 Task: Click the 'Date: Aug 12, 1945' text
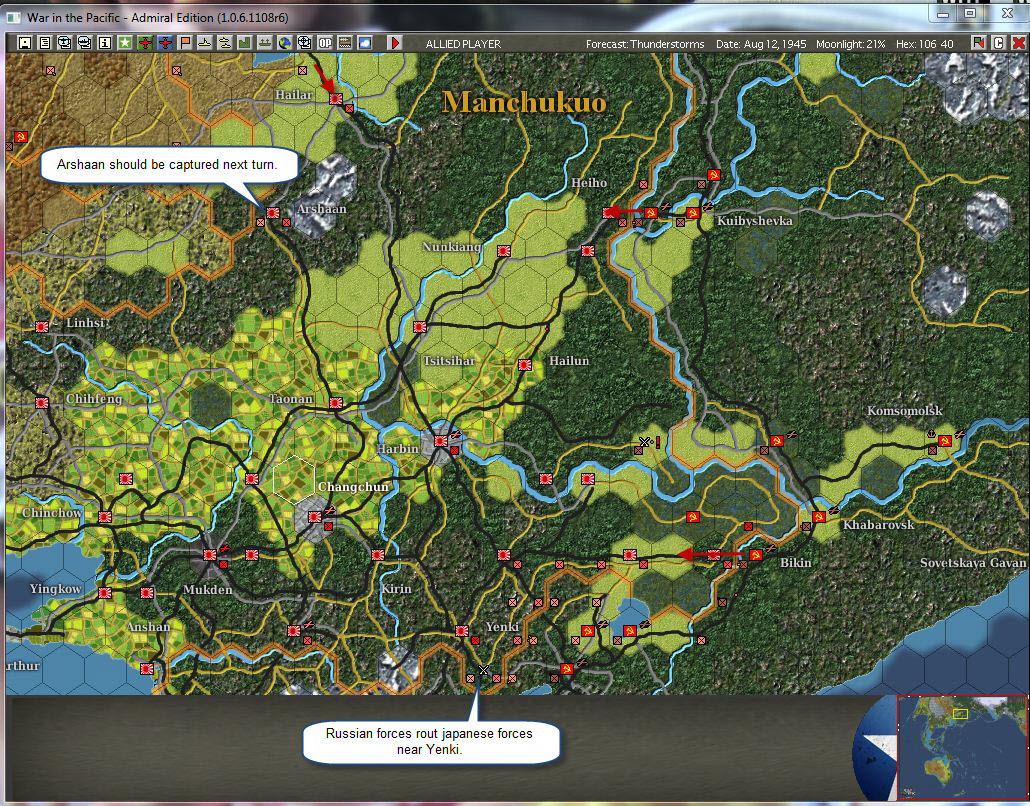click(x=761, y=44)
